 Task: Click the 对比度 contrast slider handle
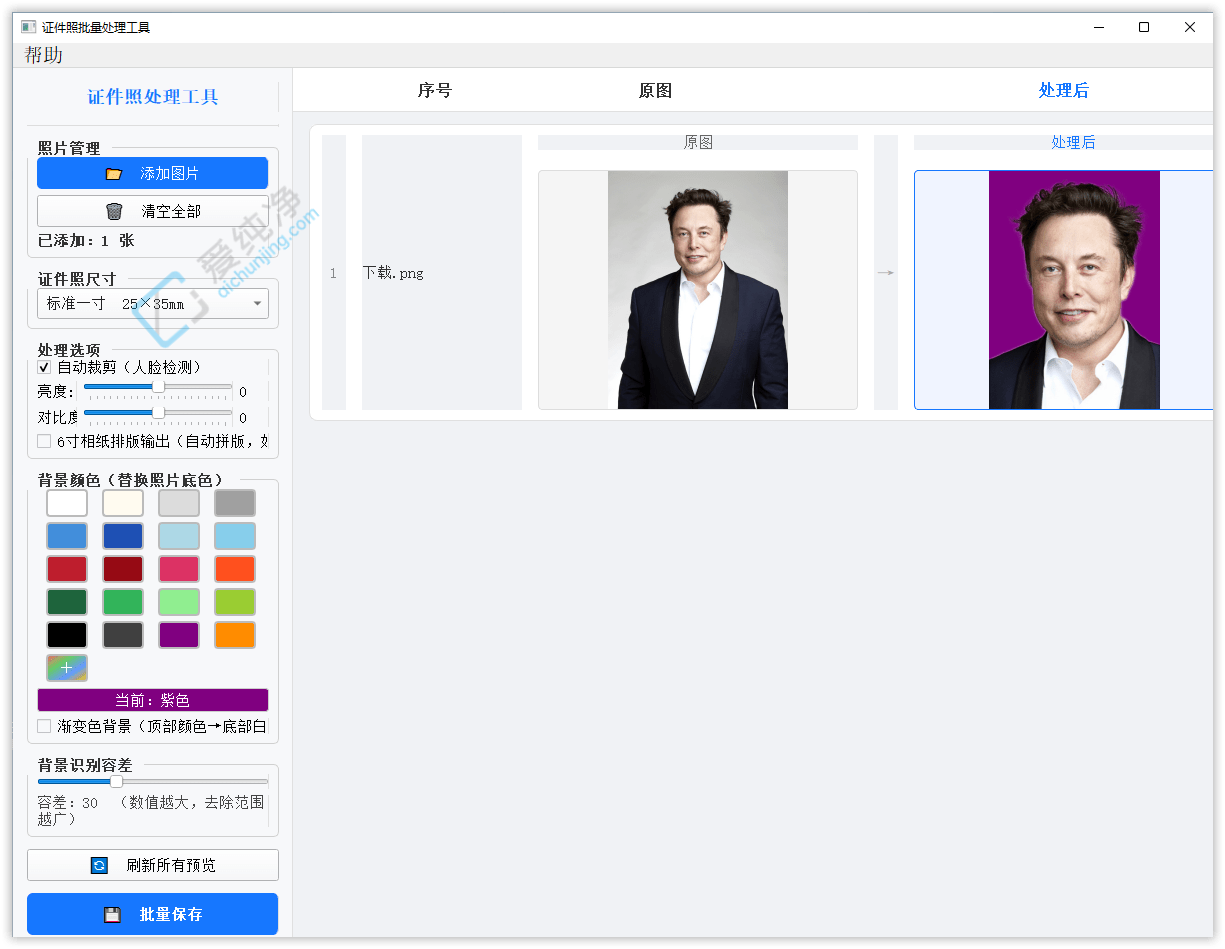pos(158,412)
